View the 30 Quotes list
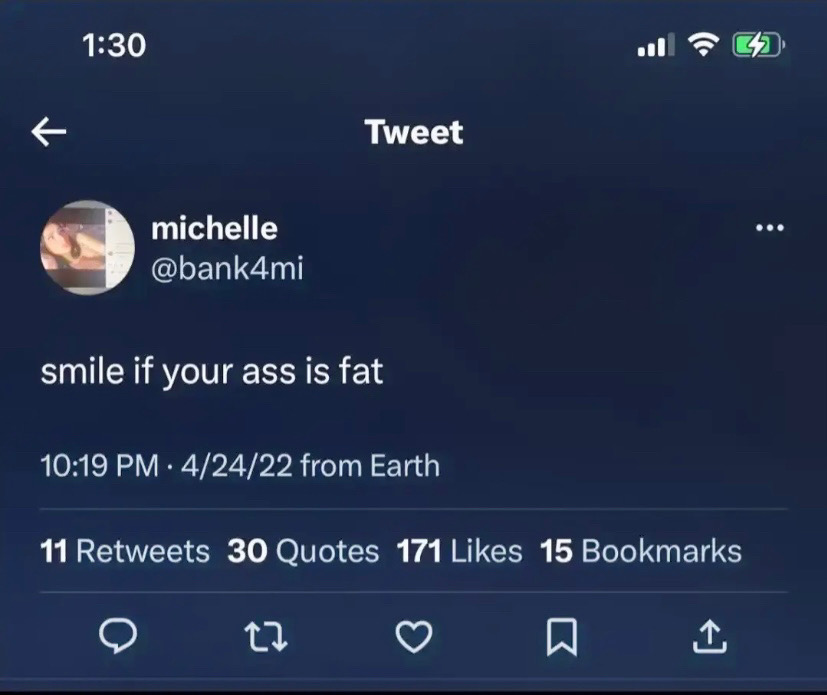Viewport: 827px width, 695px height. click(x=303, y=551)
